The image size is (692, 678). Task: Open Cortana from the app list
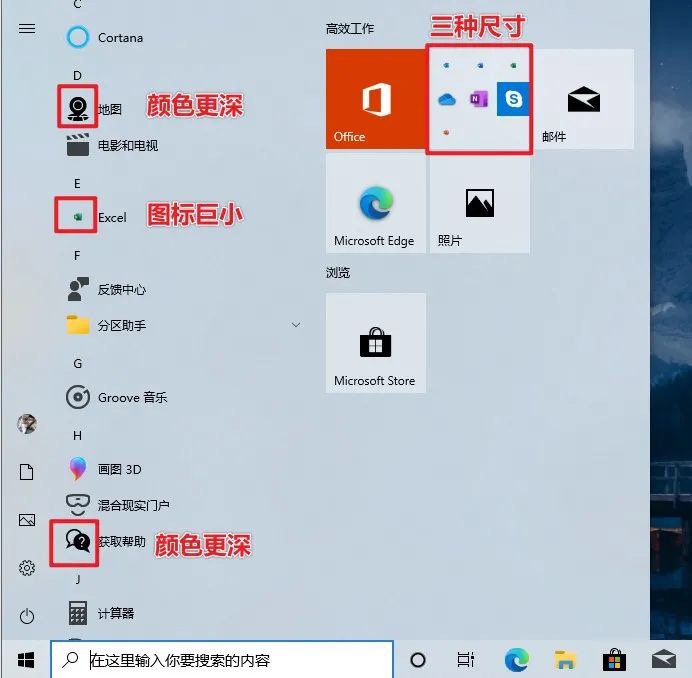tap(105, 38)
